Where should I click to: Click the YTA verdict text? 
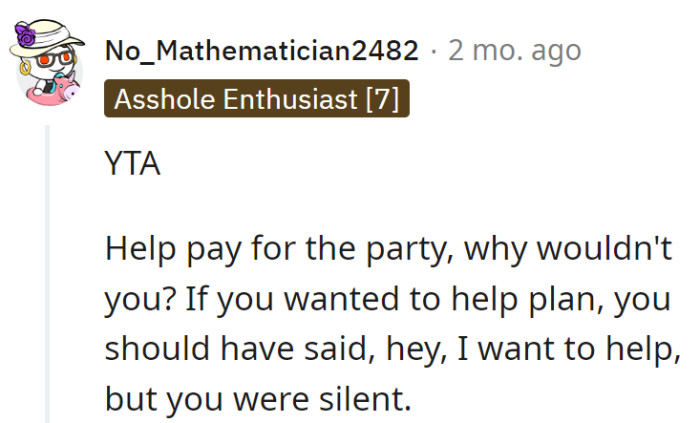(x=132, y=165)
